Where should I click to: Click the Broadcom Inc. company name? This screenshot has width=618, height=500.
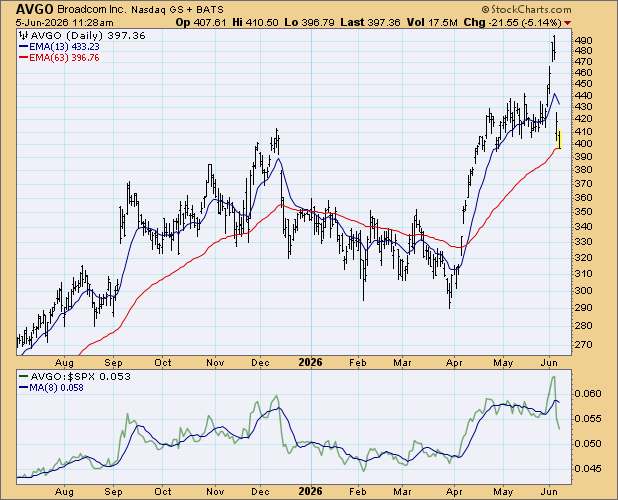[x=92, y=9]
